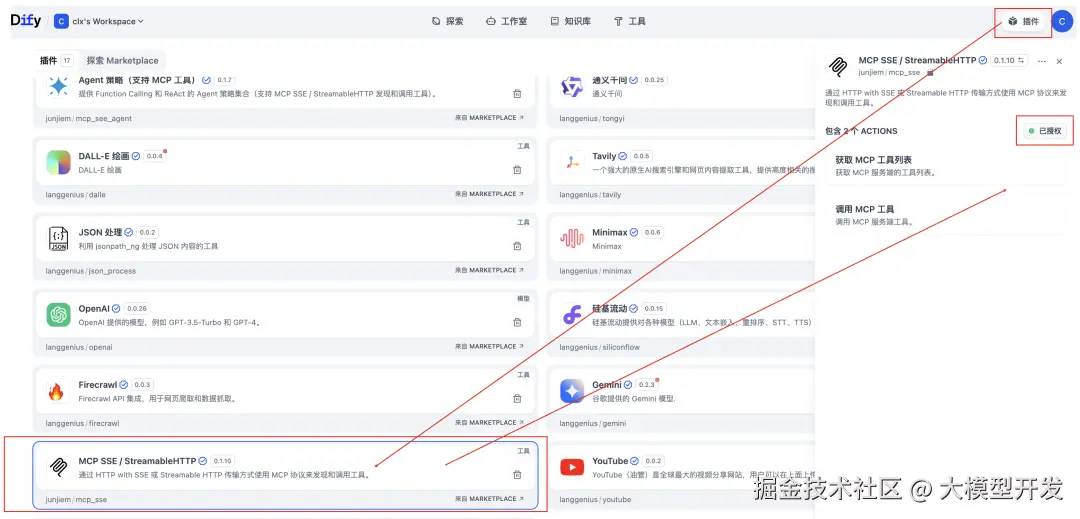Go to the 探索 navigation item
Image resolution: width=1080 pixels, height=519 pixels.
(447, 21)
